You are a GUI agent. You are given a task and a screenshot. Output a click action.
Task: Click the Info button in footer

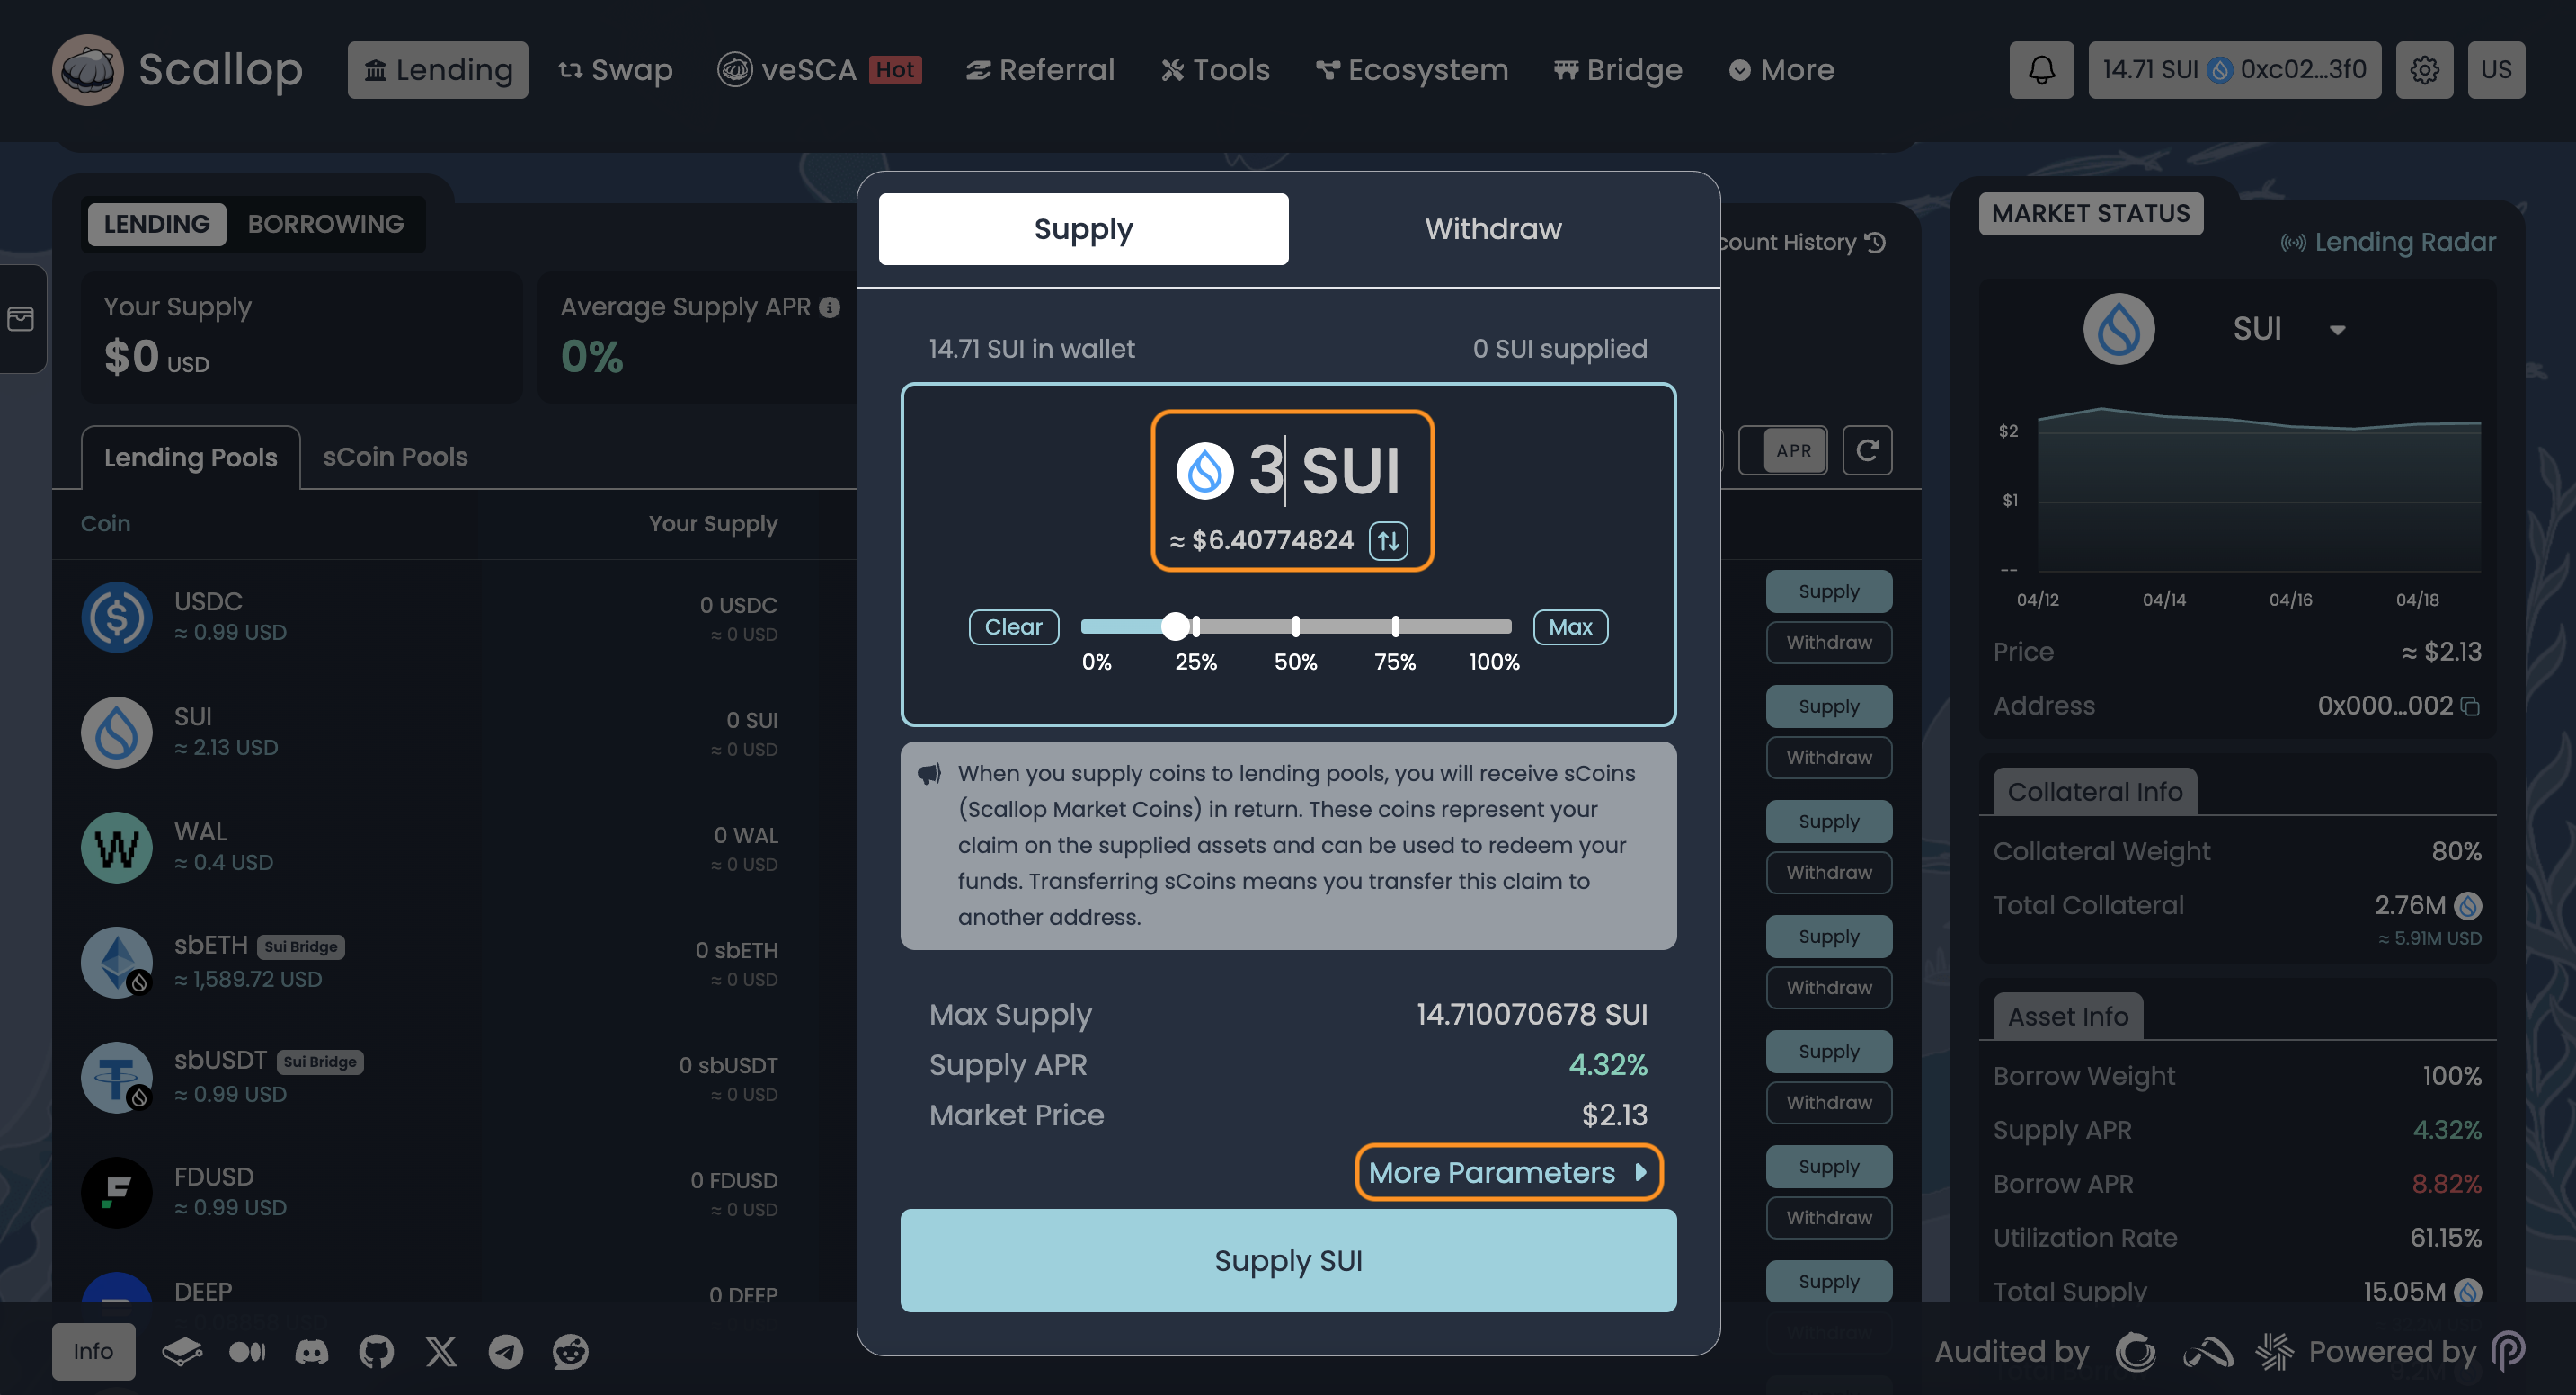(x=93, y=1352)
